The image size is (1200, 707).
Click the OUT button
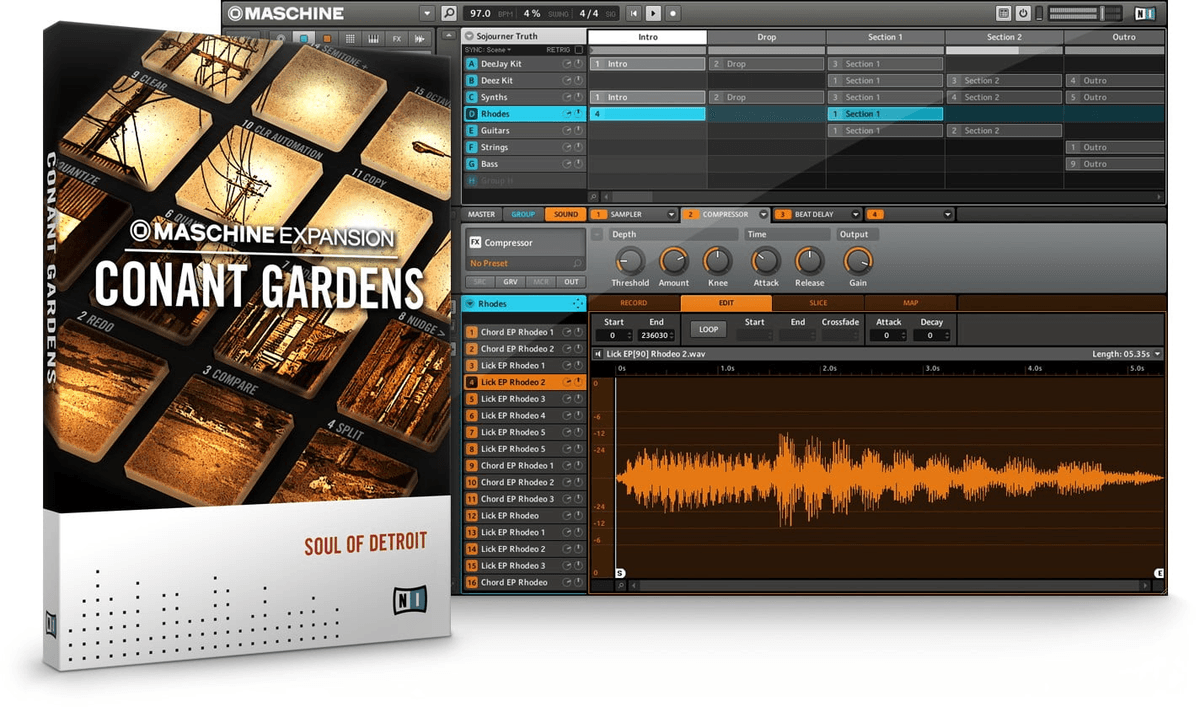tap(571, 282)
